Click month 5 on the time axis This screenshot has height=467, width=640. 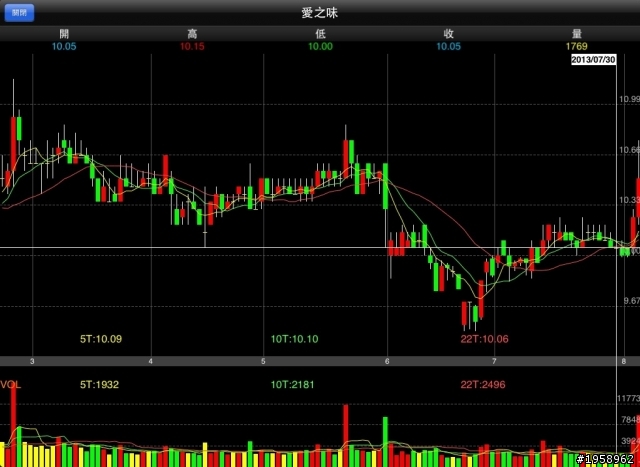point(263,361)
